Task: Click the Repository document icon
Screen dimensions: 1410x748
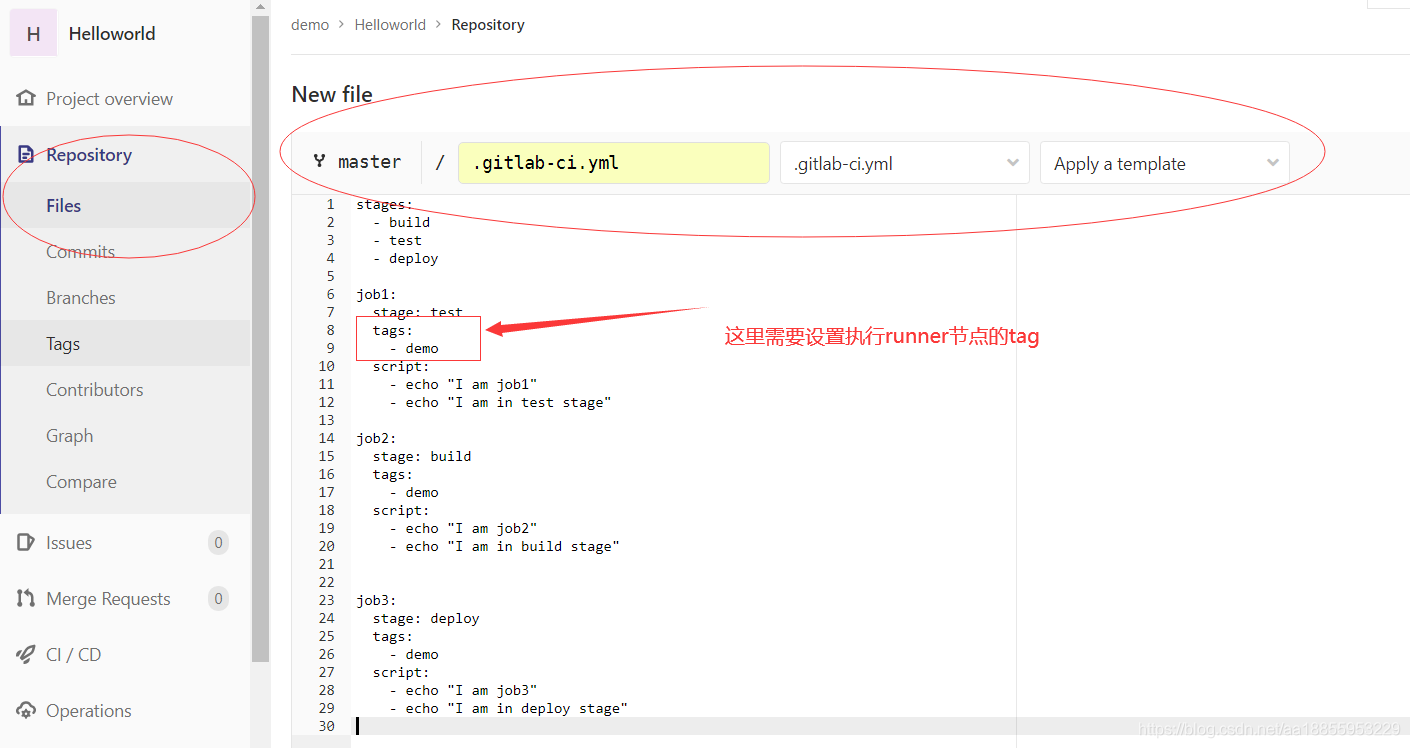Action: [x=27, y=154]
